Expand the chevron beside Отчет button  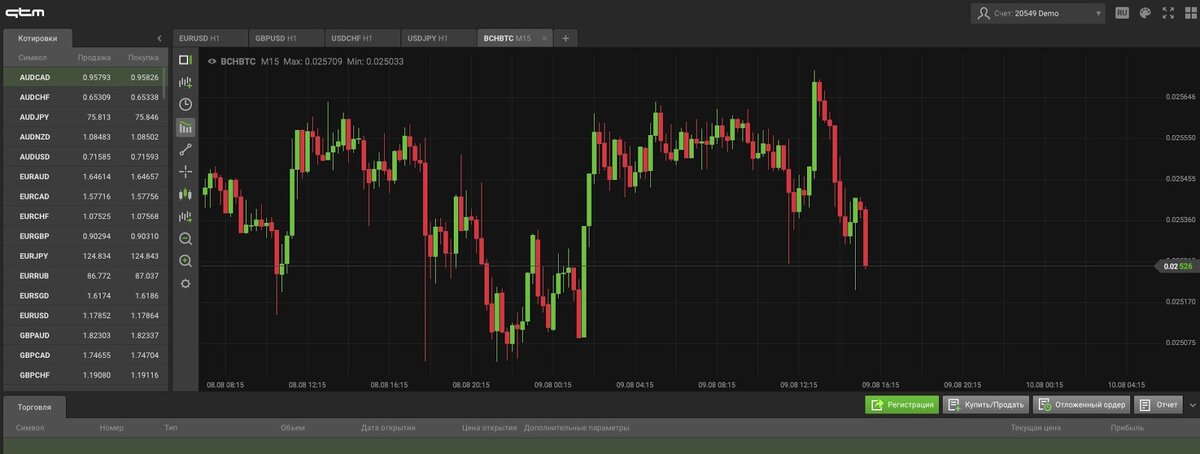click(x=1192, y=405)
